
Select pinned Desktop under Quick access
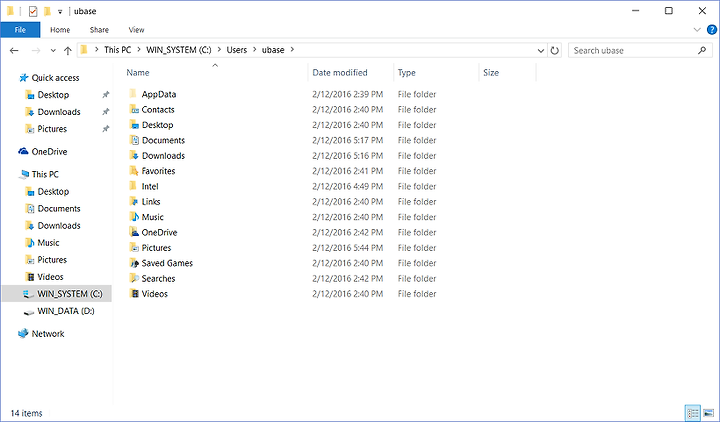click(53, 95)
